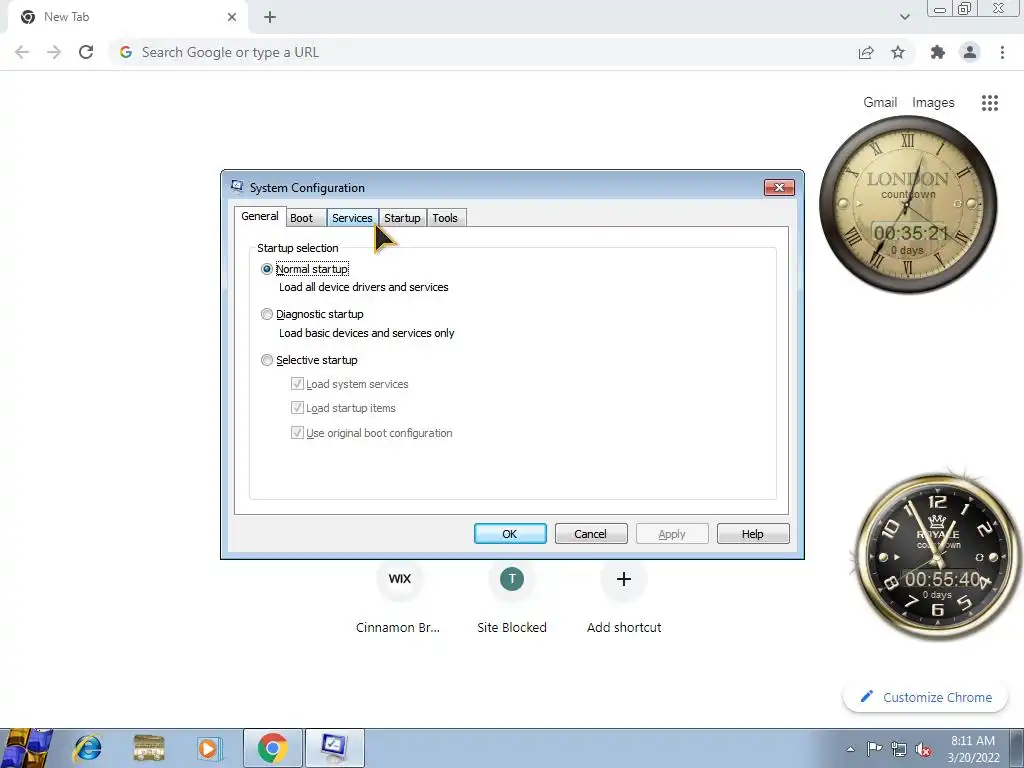Click Customize Chrome button
This screenshot has height=768, width=1024.
pos(927,697)
